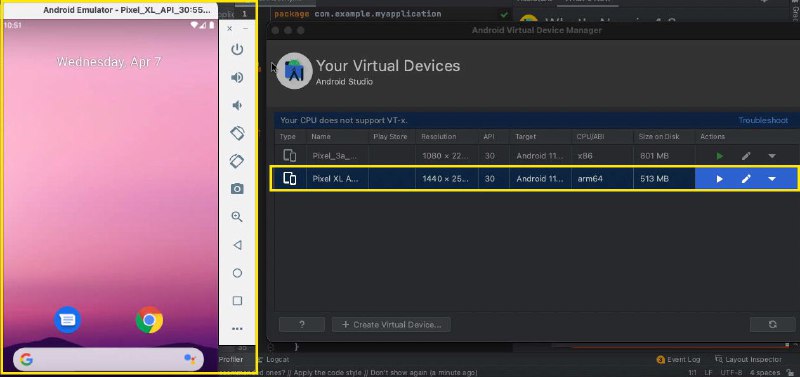
Task: Open the Layout Inspector tool window
Action: point(749,359)
